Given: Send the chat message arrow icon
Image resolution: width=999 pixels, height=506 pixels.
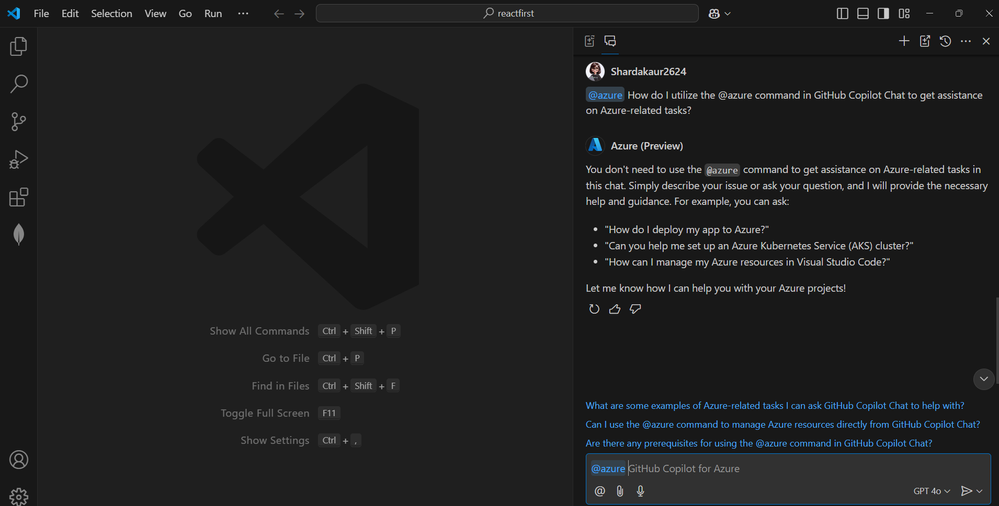Looking at the screenshot, I should 966,491.
